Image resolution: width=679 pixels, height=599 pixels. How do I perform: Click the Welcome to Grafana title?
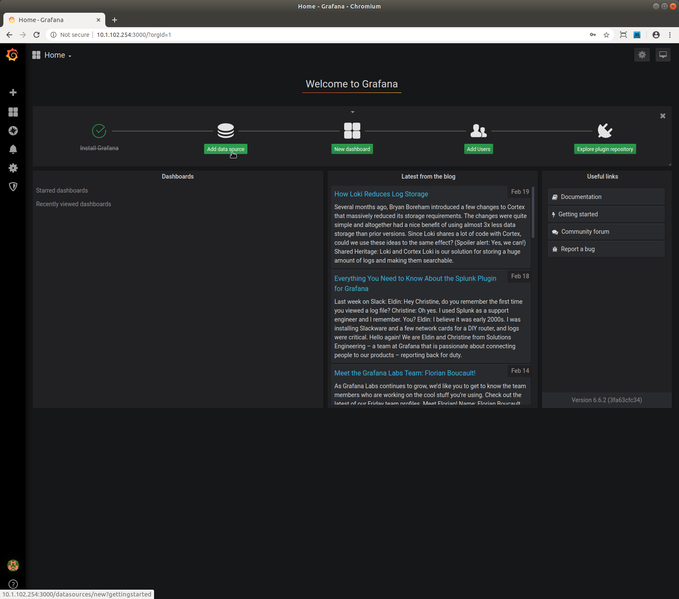[x=352, y=84]
